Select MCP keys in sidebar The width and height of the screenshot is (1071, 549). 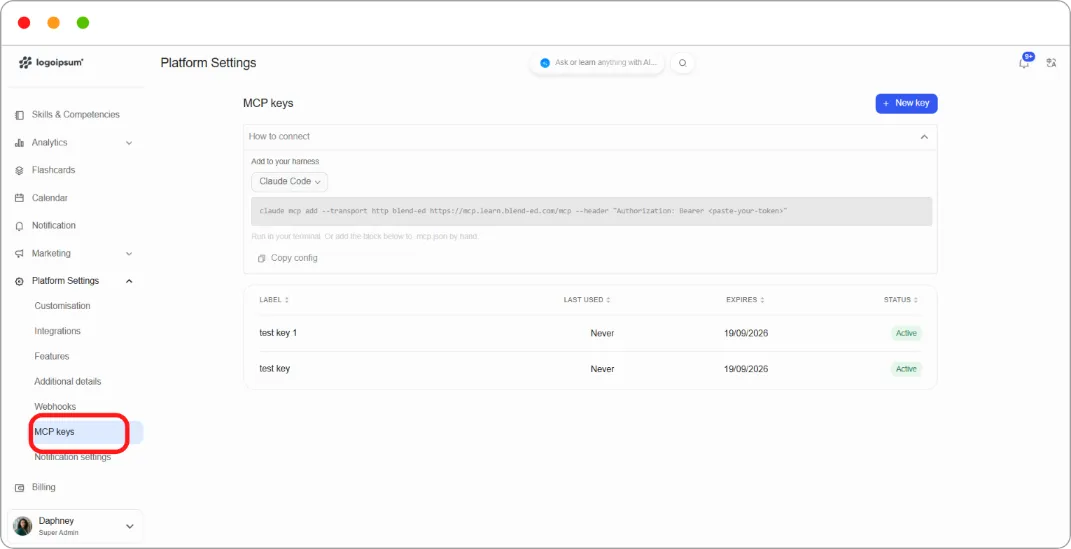(x=86, y=432)
